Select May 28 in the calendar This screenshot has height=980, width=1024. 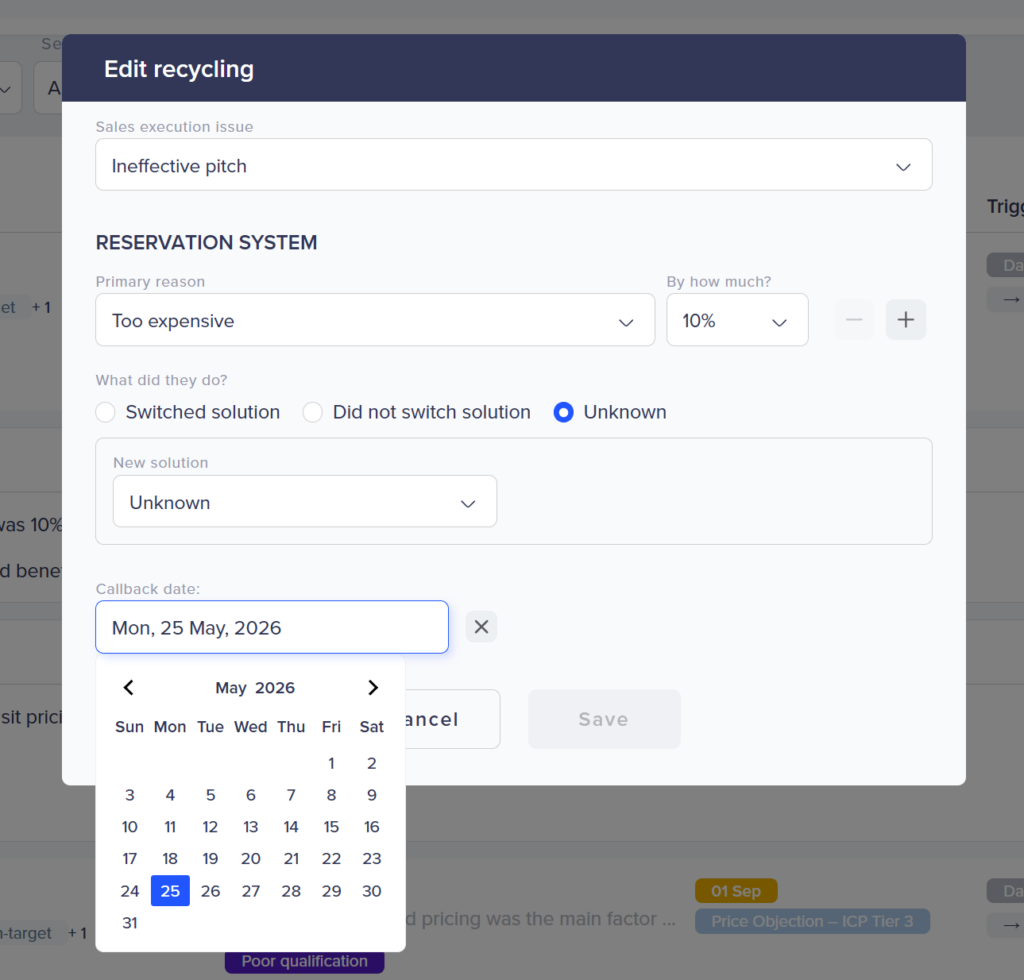[x=291, y=891]
